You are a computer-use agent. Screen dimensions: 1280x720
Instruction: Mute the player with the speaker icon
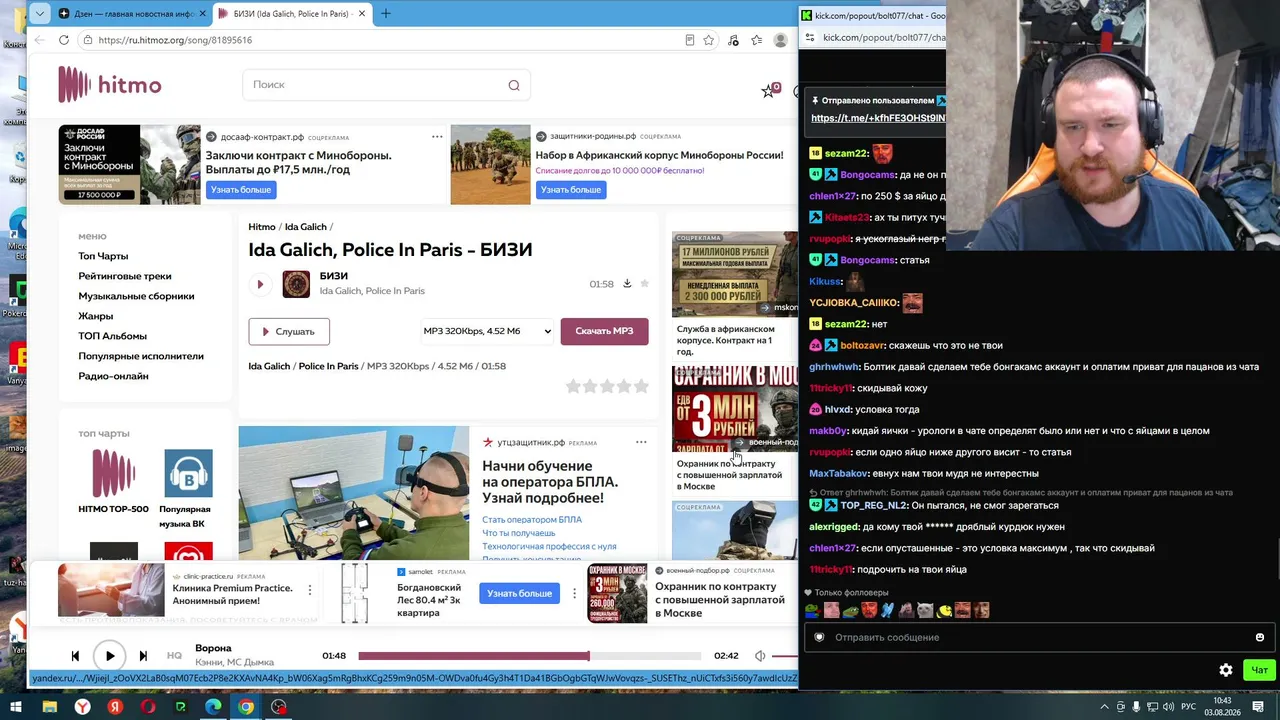(760, 656)
